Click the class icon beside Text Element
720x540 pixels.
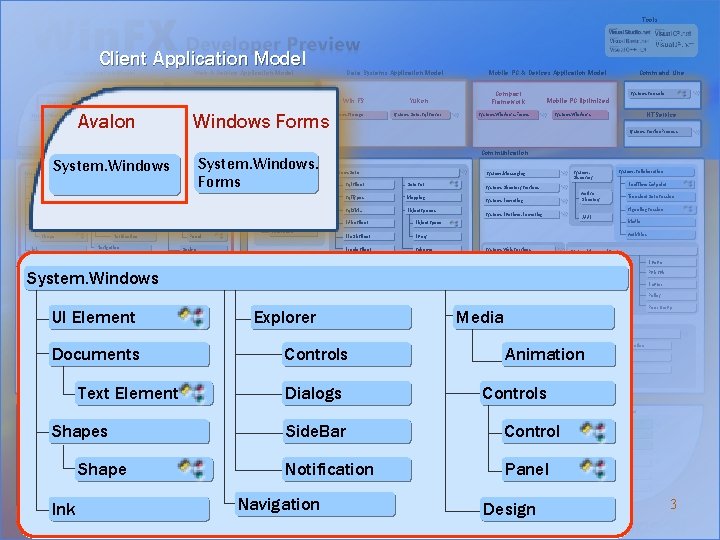click(193, 392)
